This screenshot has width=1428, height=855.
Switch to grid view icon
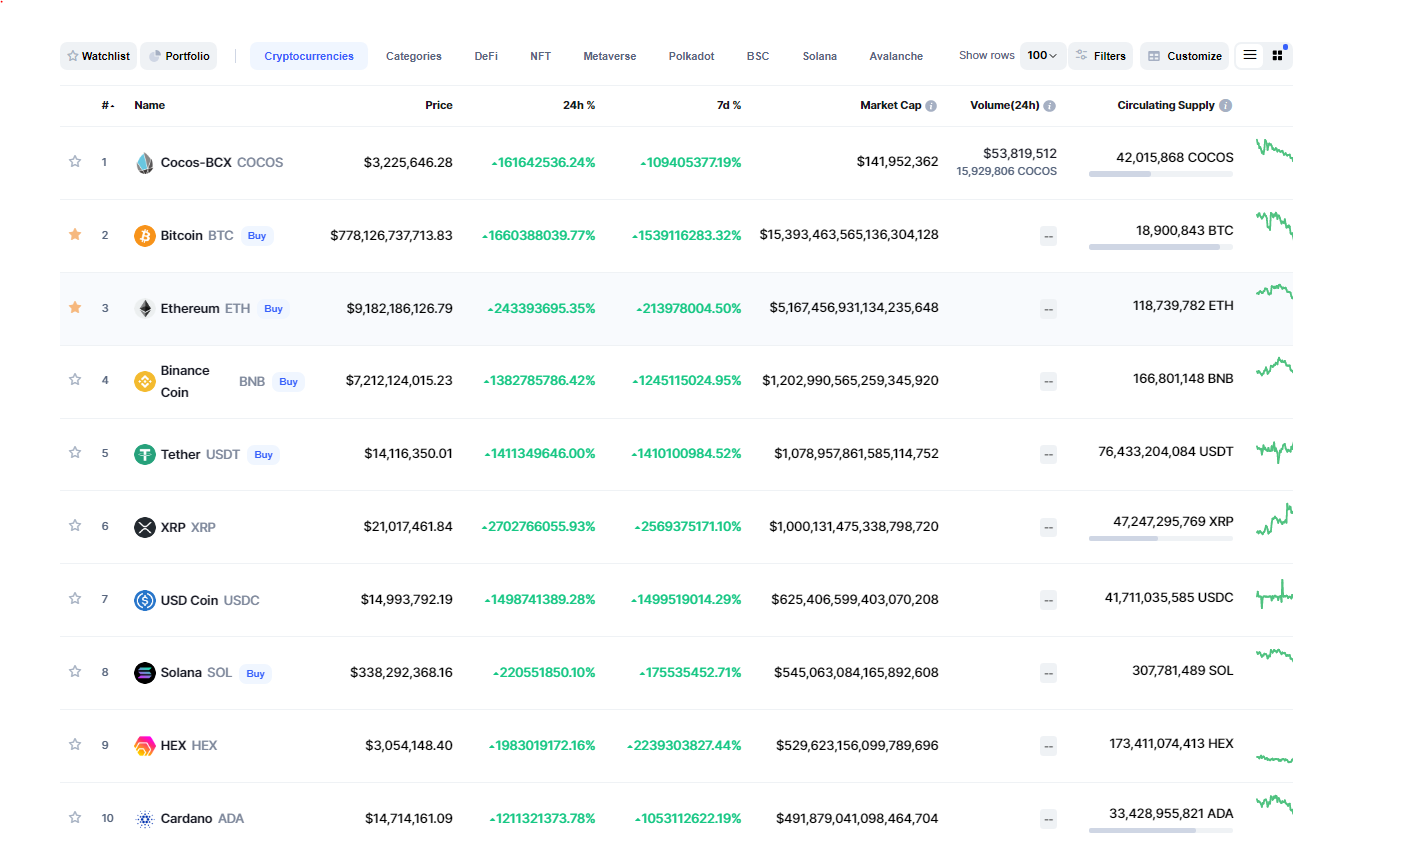click(1277, 56)
